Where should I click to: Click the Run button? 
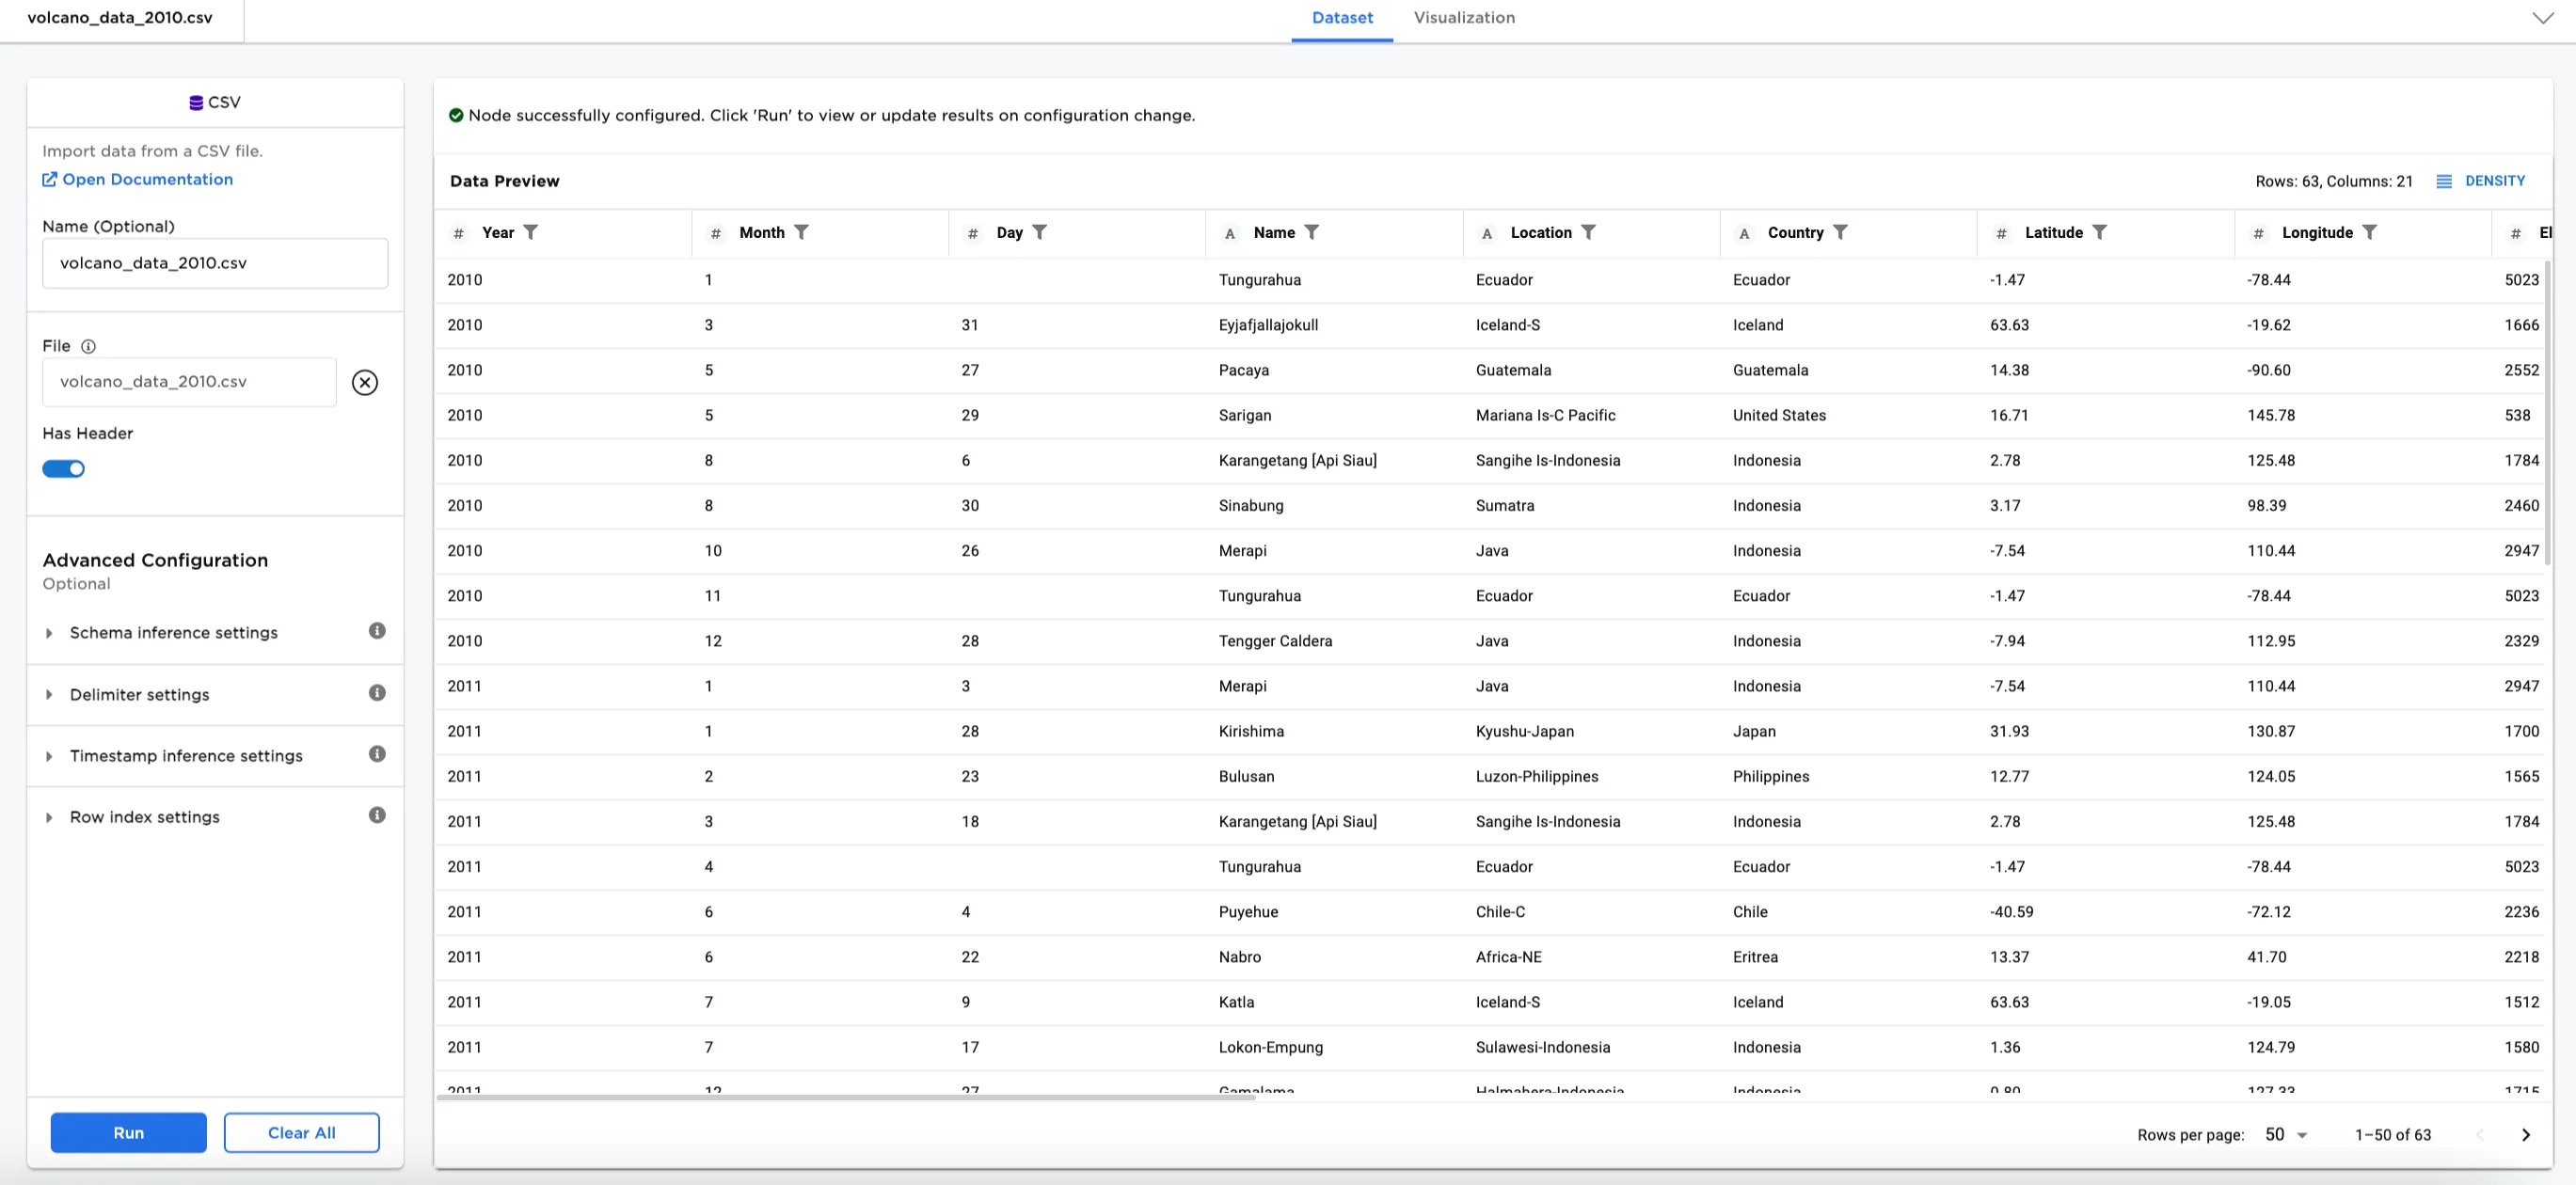tap(128, 1132)
